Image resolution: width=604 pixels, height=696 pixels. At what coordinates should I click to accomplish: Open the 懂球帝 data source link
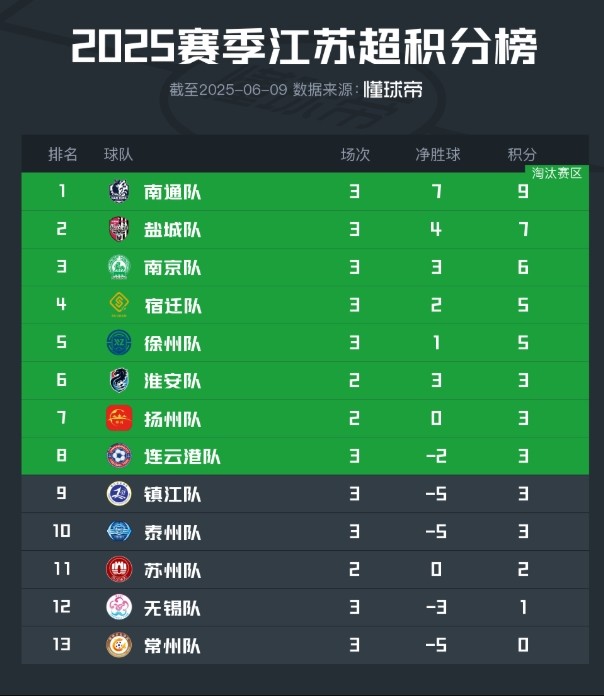[x=393, y=90]
